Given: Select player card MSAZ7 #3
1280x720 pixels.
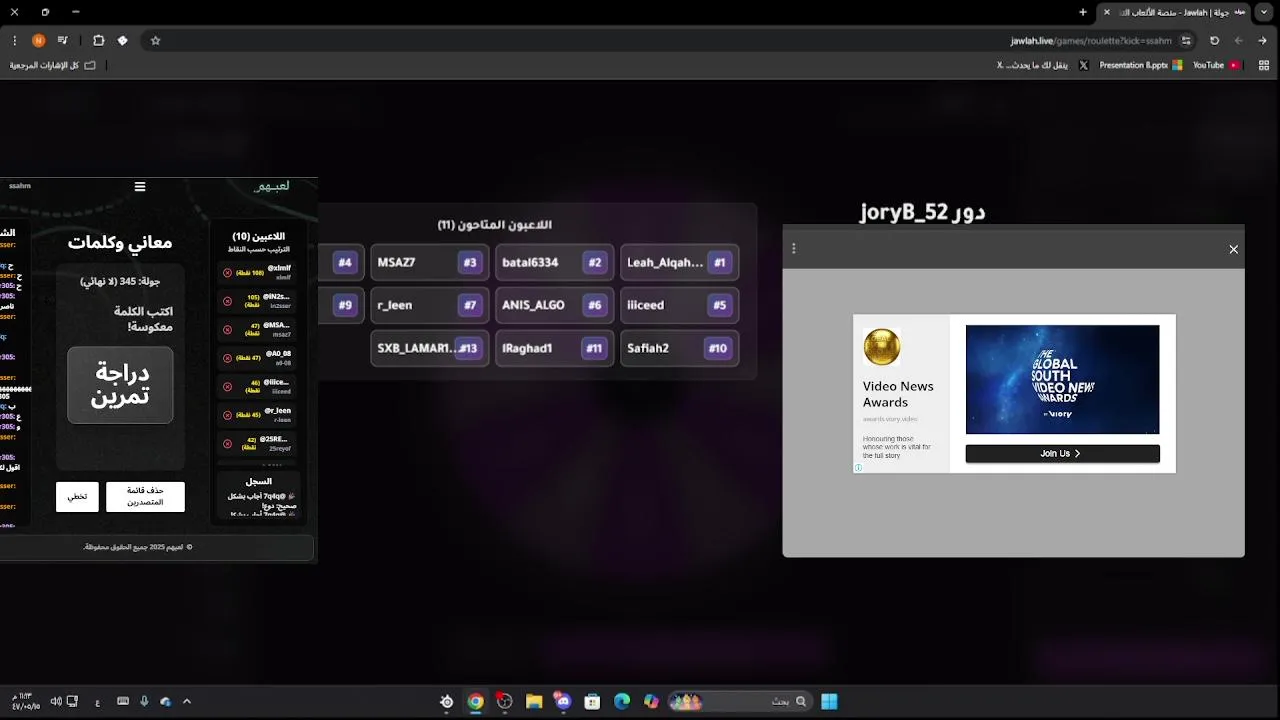Looking at the screenshot, I should 429,262.
